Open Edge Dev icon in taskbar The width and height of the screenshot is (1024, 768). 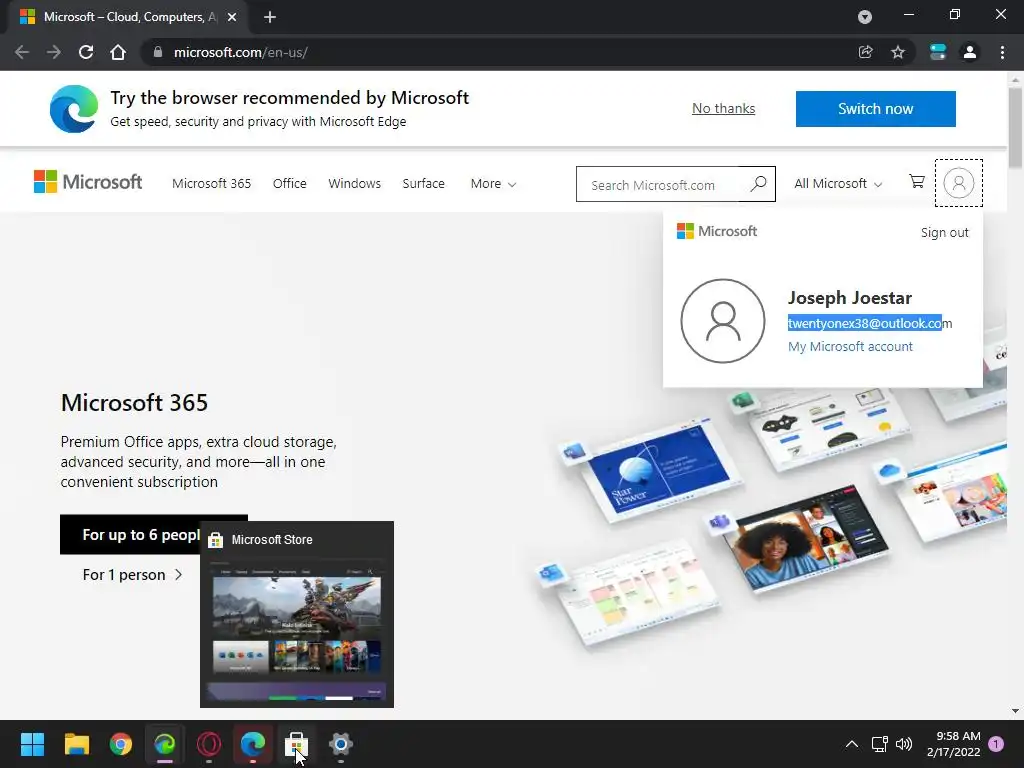[x=165, y=744]
